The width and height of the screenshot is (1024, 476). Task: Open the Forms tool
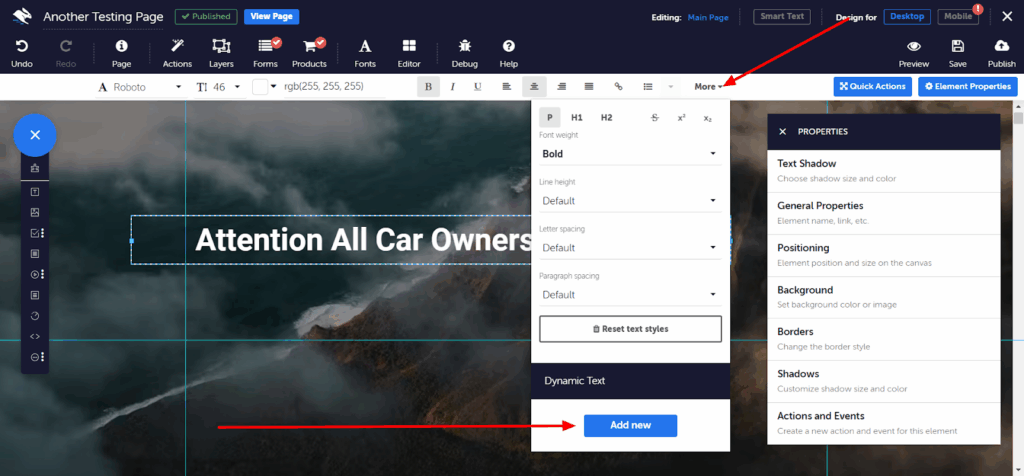click(x=266, y=47)
